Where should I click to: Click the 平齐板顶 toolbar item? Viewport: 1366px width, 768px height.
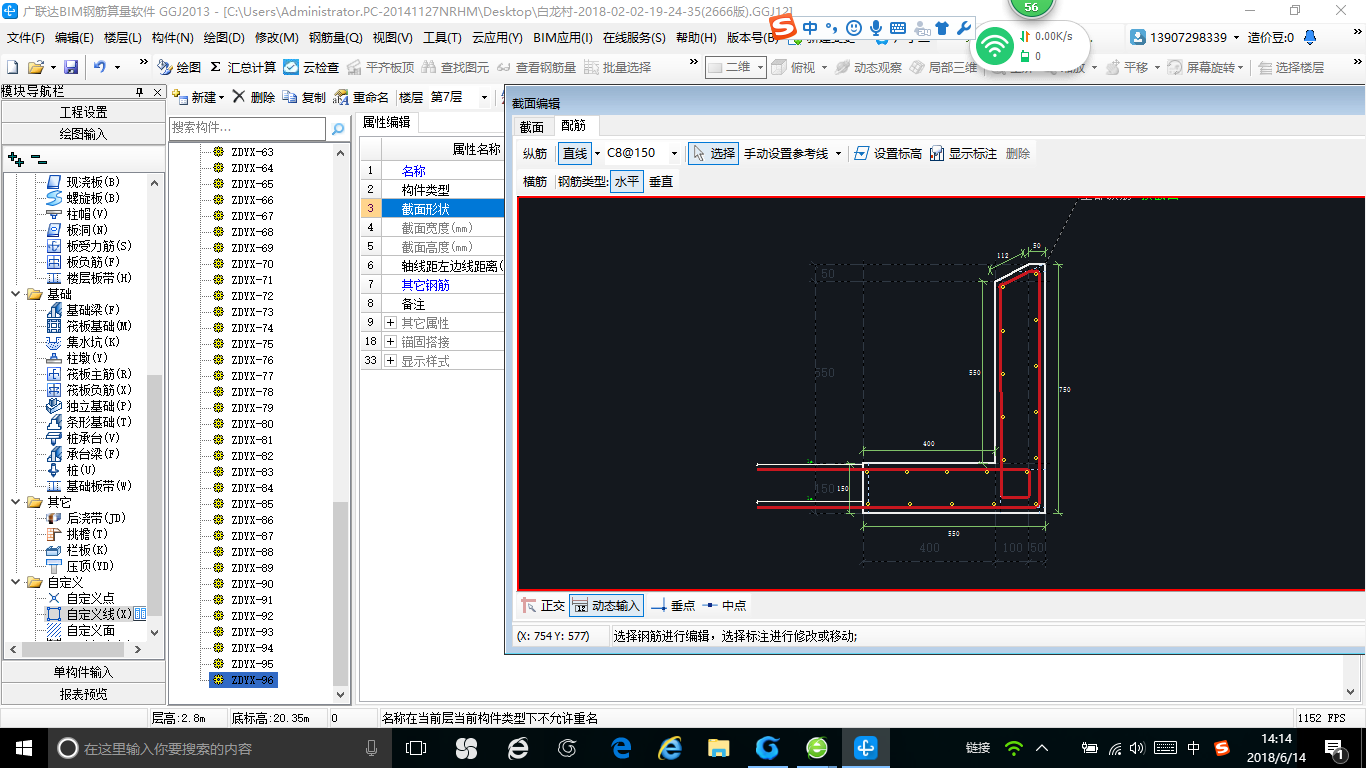point(380,67)
